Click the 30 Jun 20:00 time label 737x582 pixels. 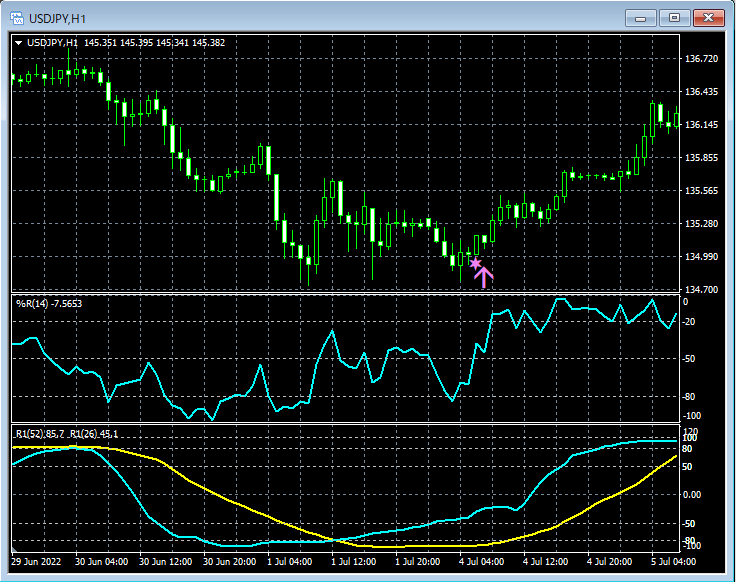point(229,562)
